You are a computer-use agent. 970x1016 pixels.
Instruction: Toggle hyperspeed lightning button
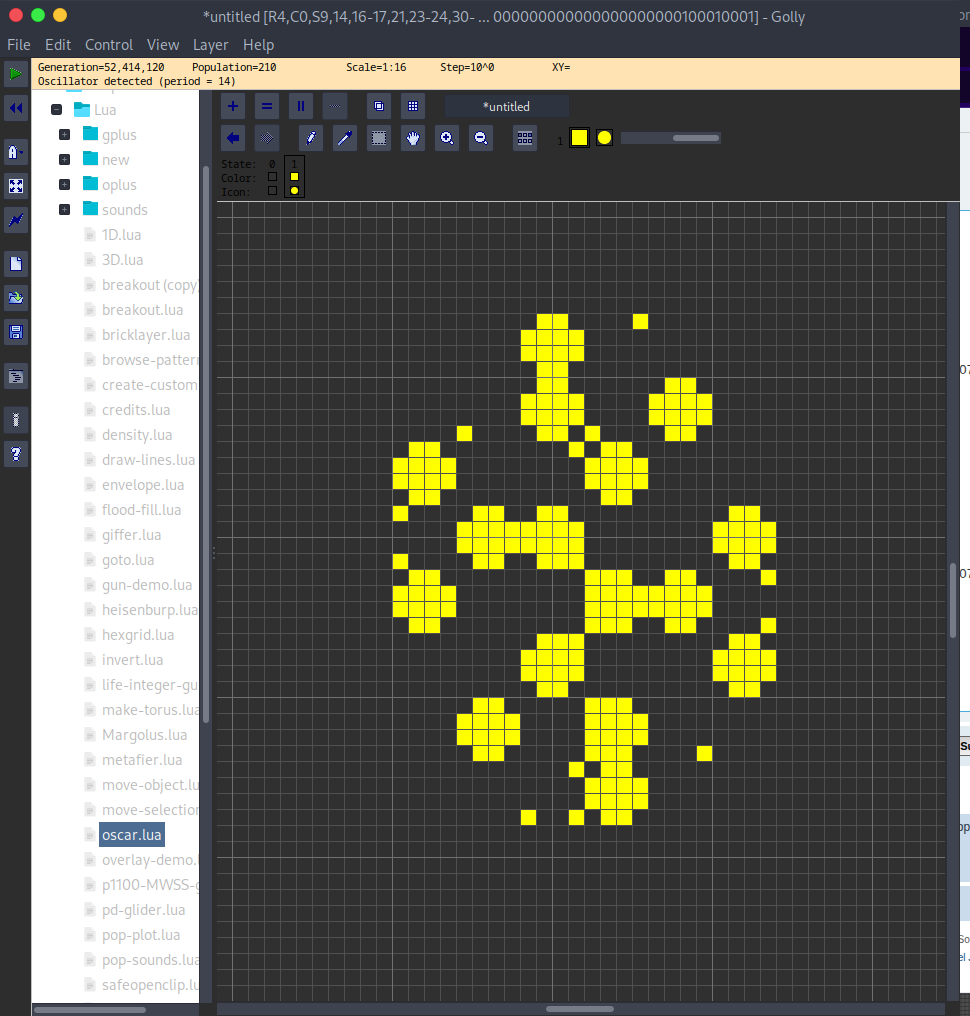(x=16, y=220)
